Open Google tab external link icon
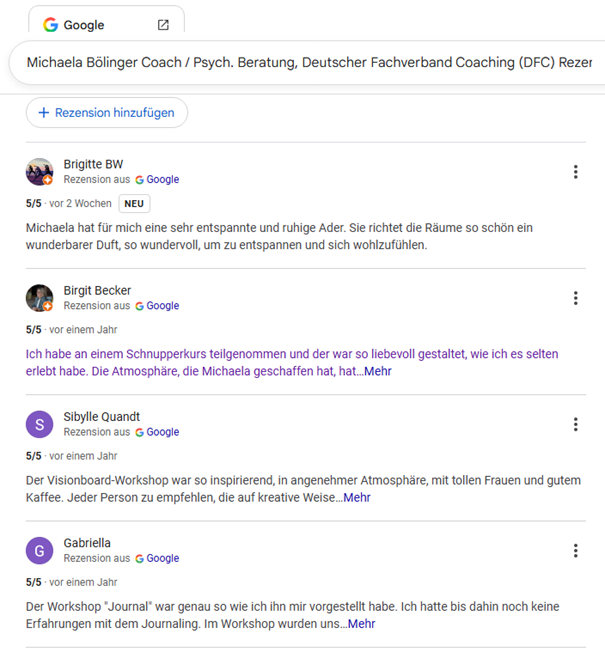Image resolution: width=605 pixels, height=652 pixels. click(164, 25)
